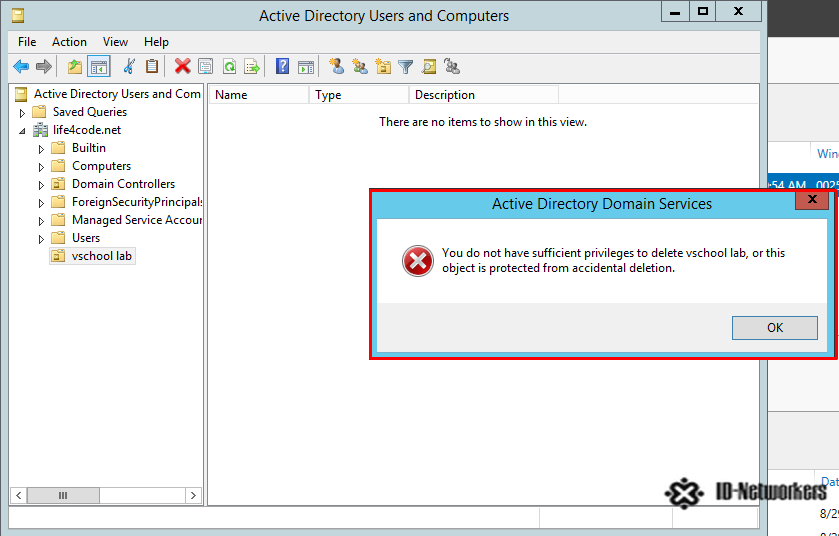This screenshot has height=536, width=839.
Task: Expand the Users container
Action: tap(41, 239)
